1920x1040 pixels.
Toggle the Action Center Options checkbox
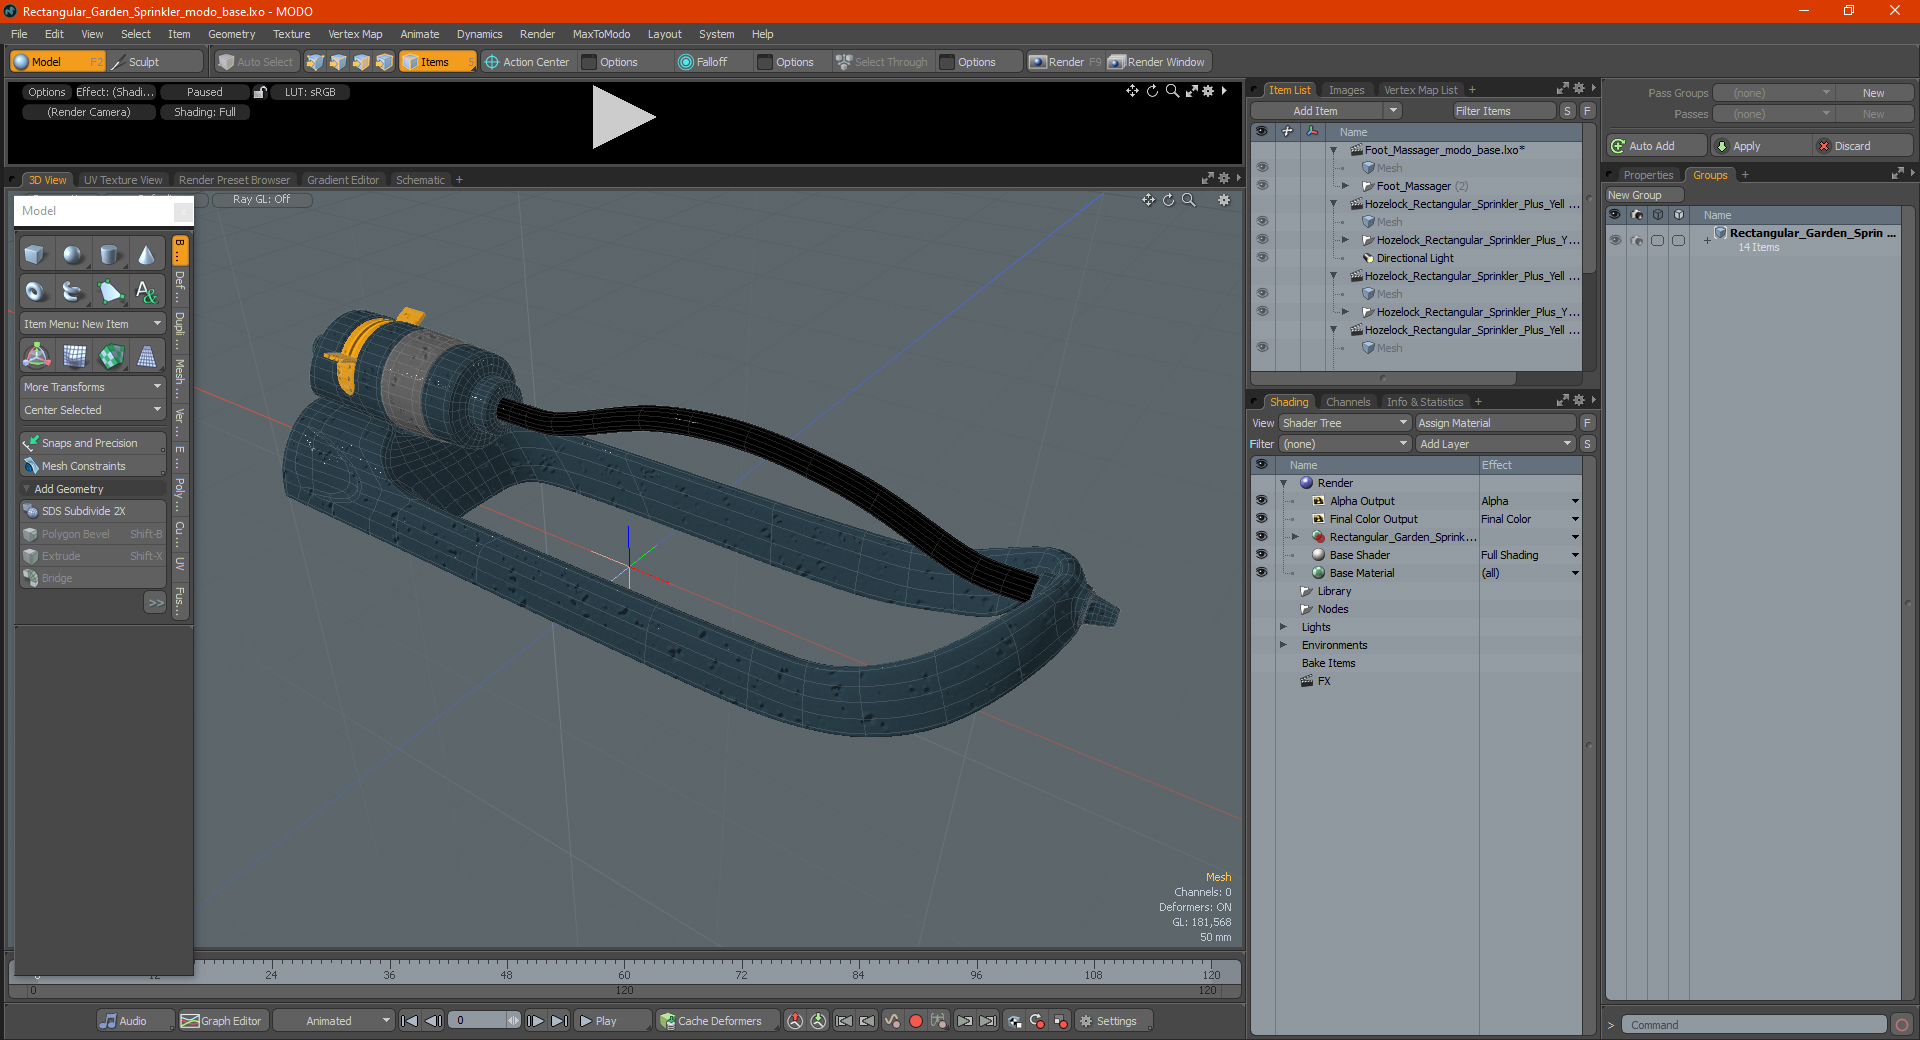590,62
